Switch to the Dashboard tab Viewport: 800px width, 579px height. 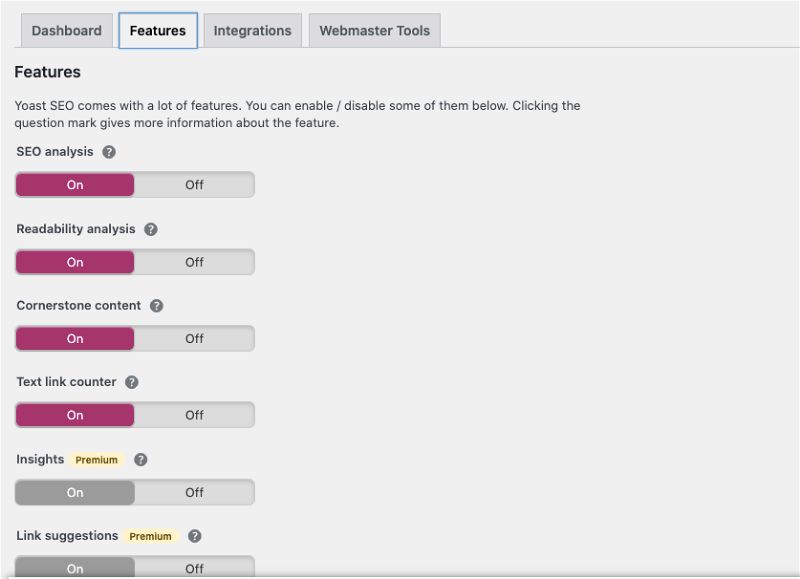67,31
